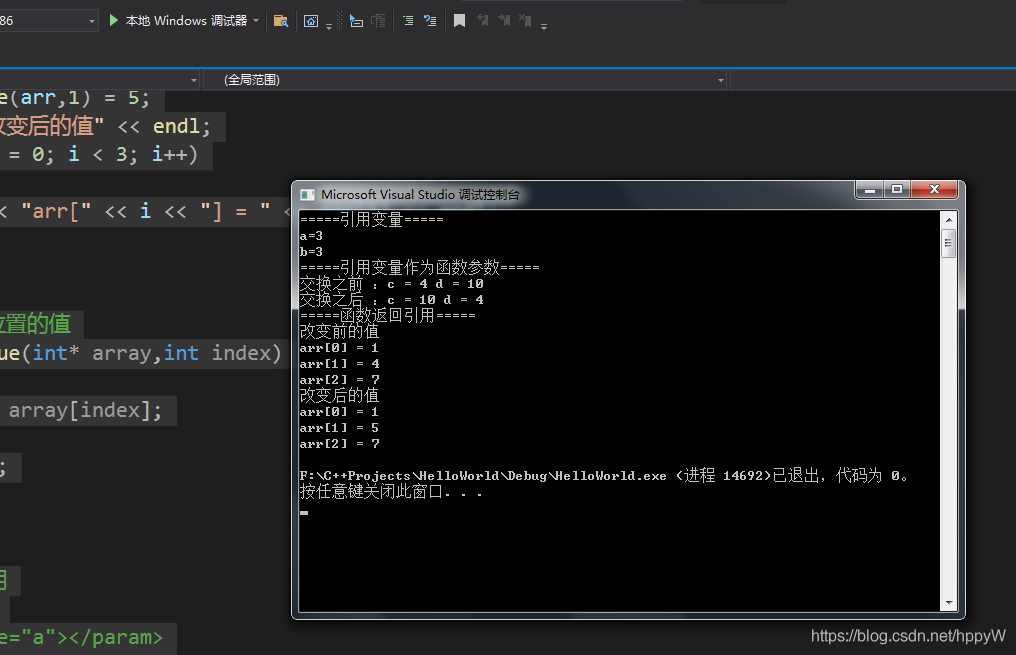Go to next bookmark icon
The width and height of the screenshot is (1016, 655).
[x=504, y=21]
